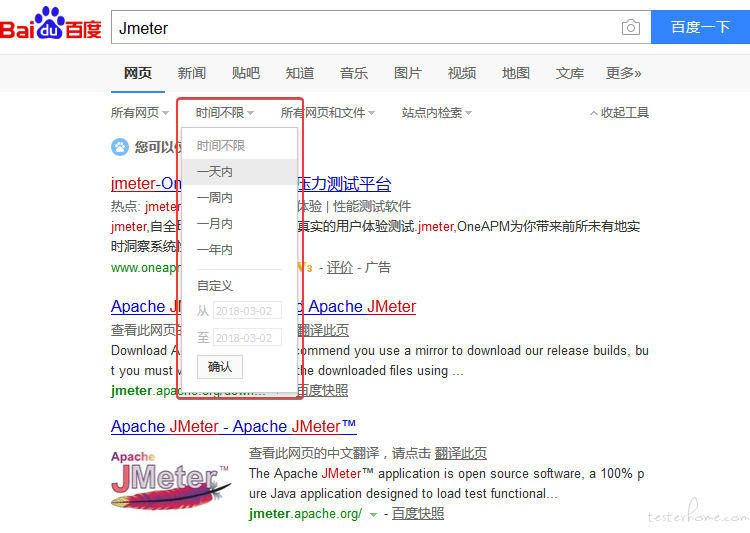Collapse the 时间不限 time filter dropdown
Viewport: 750px width, 533px height.
click(x=224, y=113)
